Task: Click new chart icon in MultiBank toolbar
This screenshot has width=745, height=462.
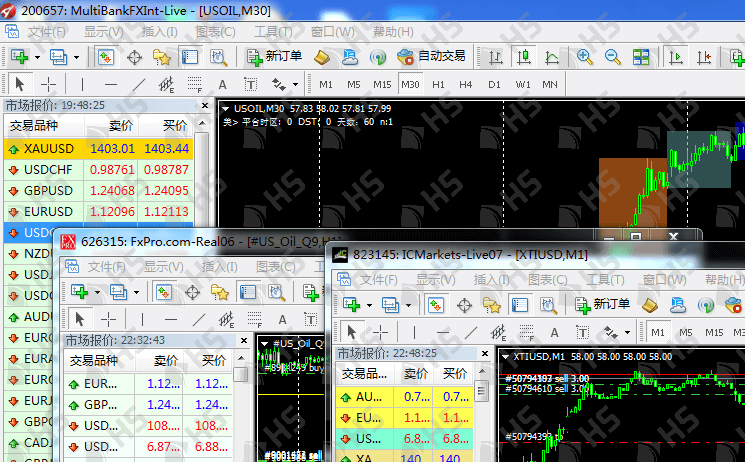Action: [x=19, y=57]
